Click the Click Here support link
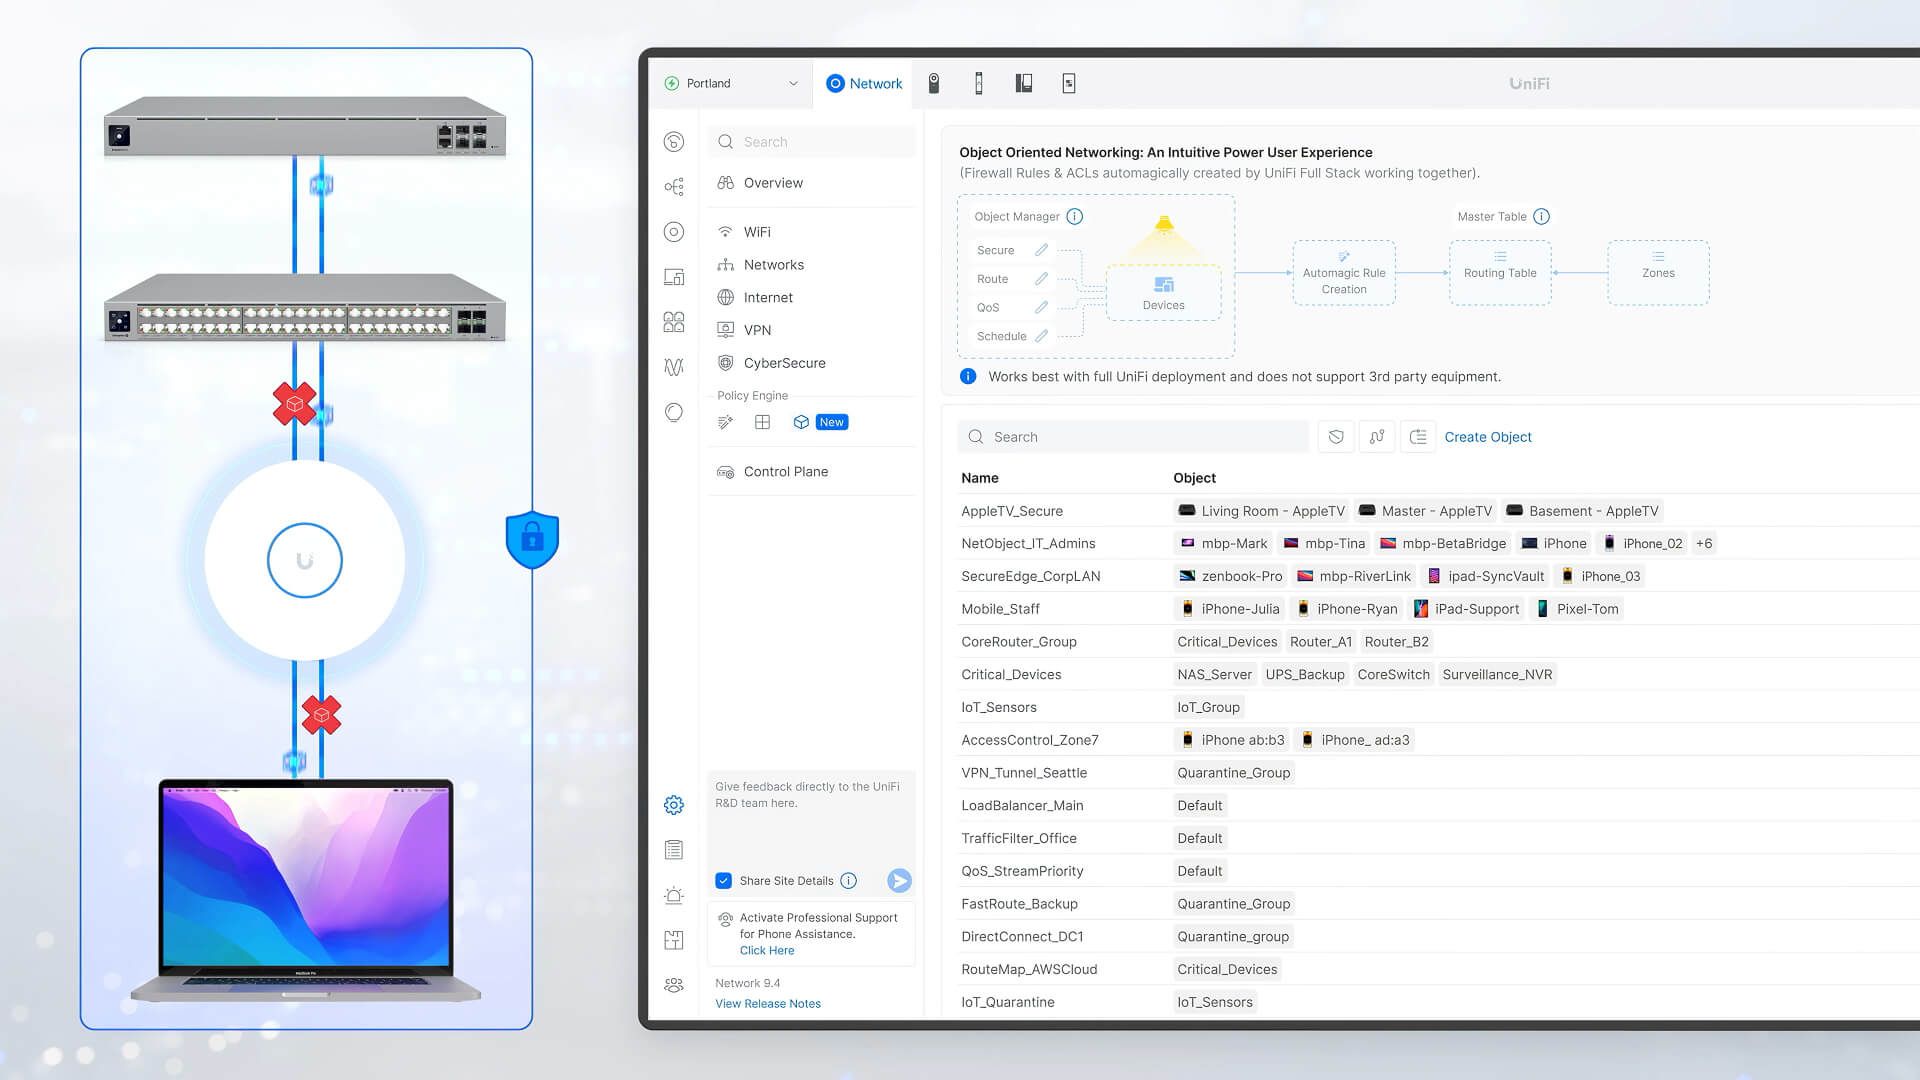 [x=766, y=950]
